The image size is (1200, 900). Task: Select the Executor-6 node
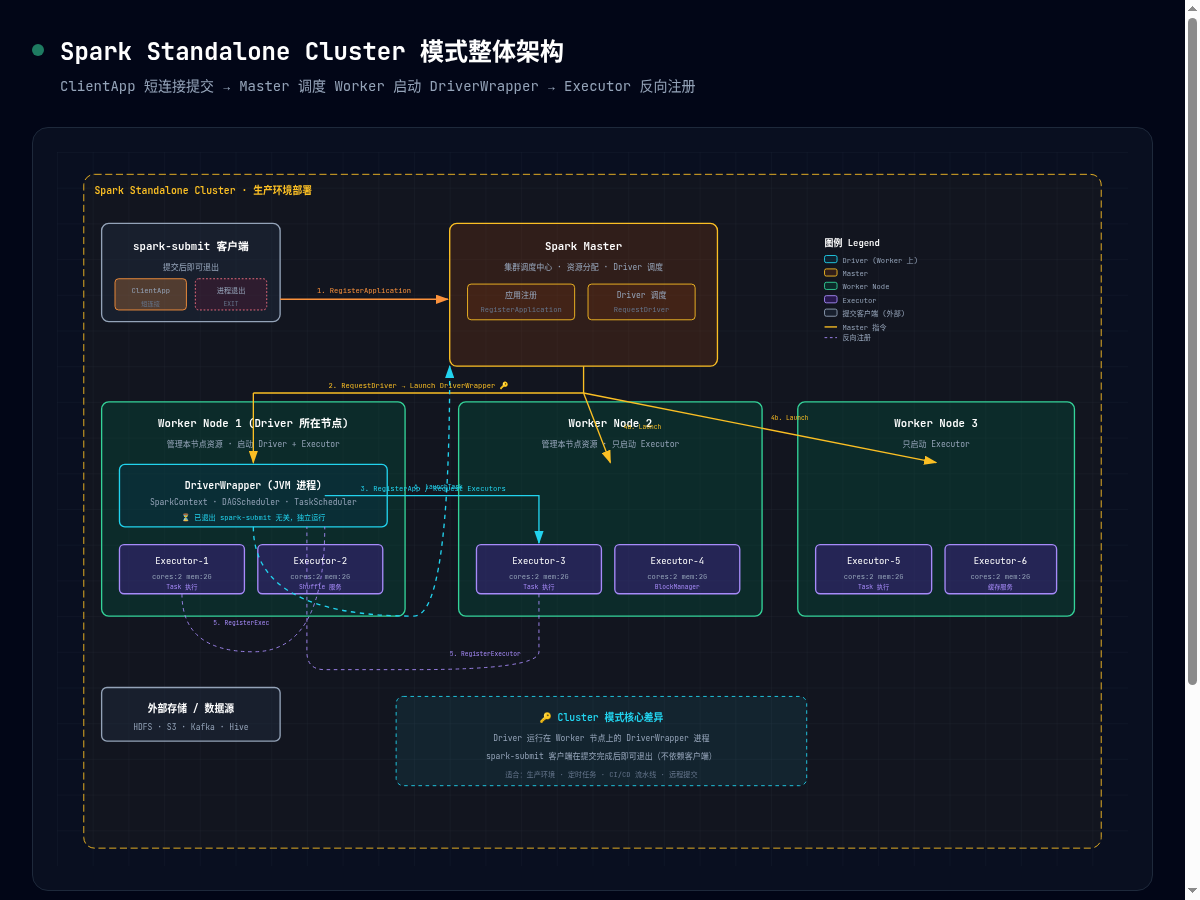click(x=1000, y=569)
